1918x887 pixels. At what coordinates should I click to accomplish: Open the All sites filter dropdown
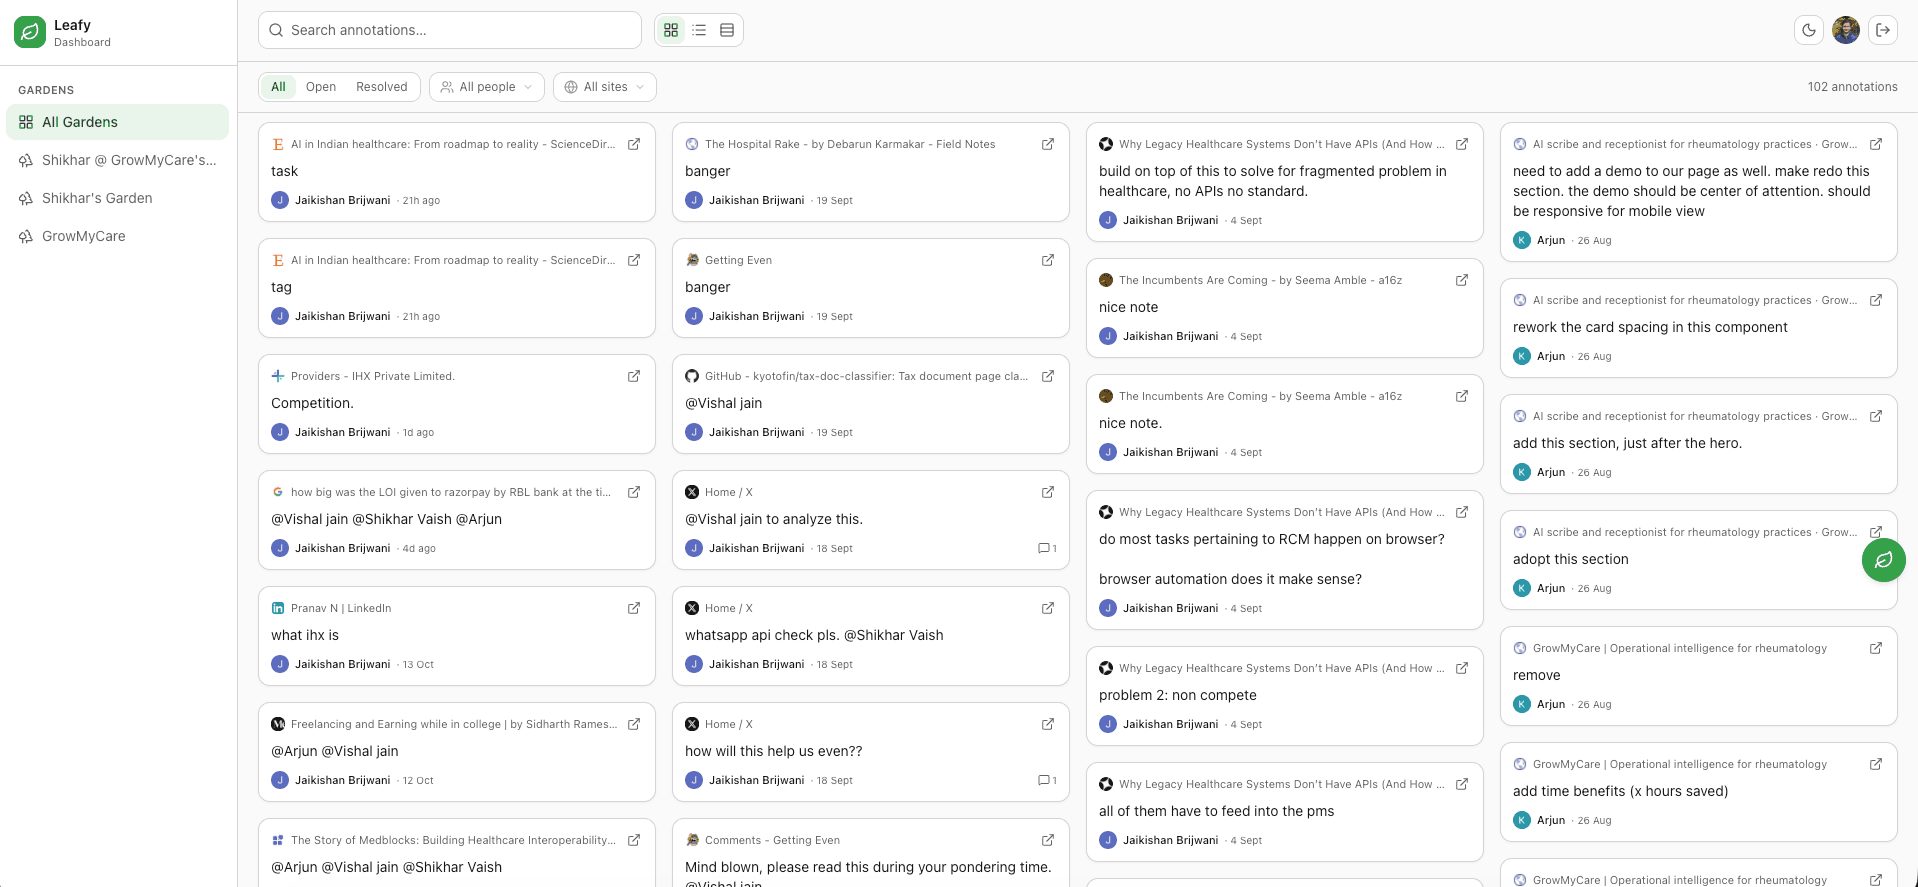click(x=605, y=87)
